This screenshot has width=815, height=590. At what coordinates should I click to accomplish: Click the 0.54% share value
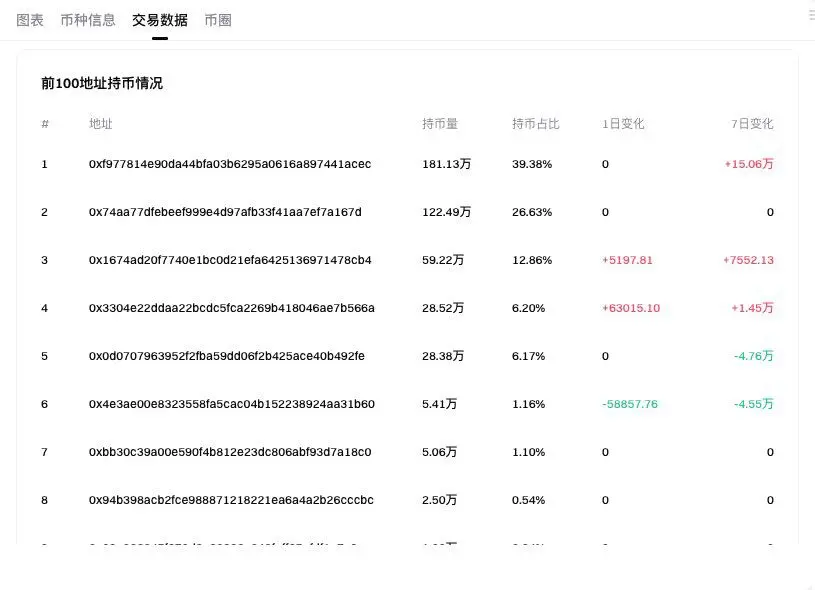click(x=529, y=500)
